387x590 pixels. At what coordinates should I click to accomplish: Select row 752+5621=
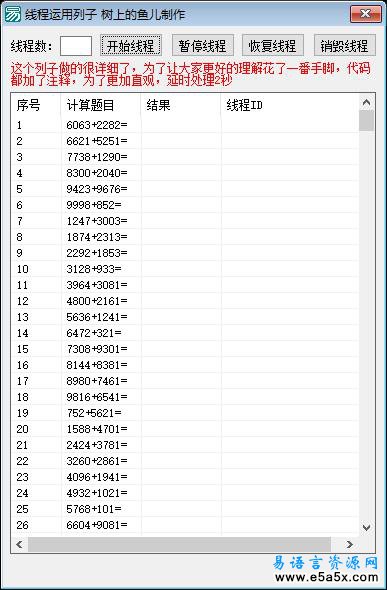click(x=185, y=413)
